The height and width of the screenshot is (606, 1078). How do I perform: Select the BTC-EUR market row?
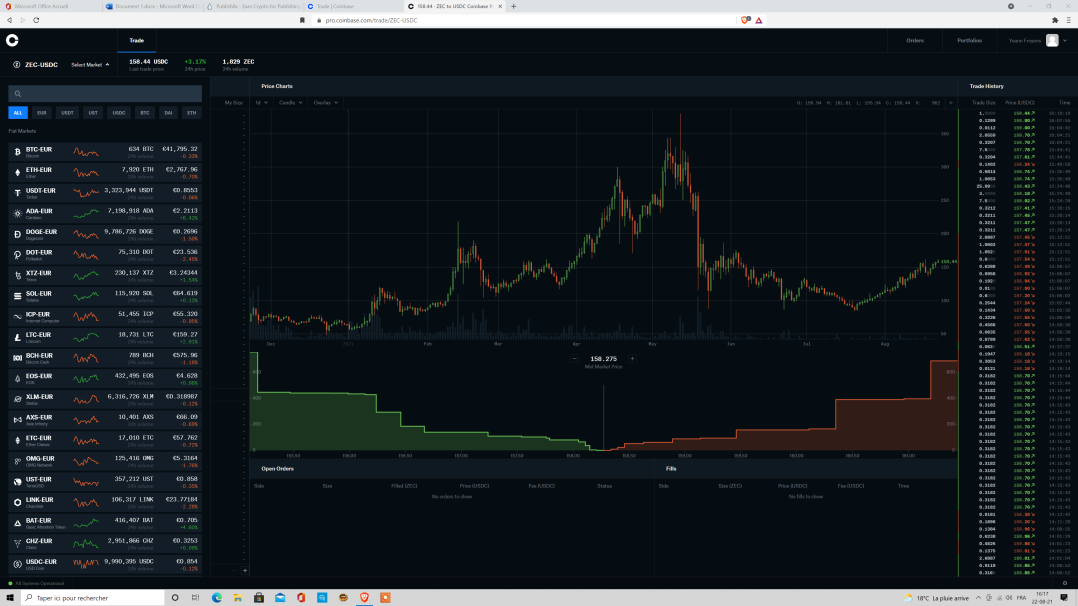coord(105,152)
